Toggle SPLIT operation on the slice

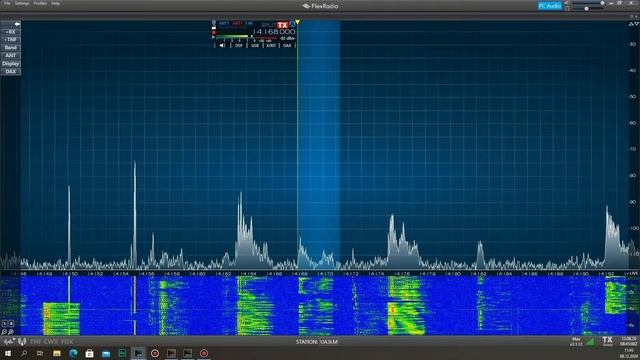click(268, 25)
